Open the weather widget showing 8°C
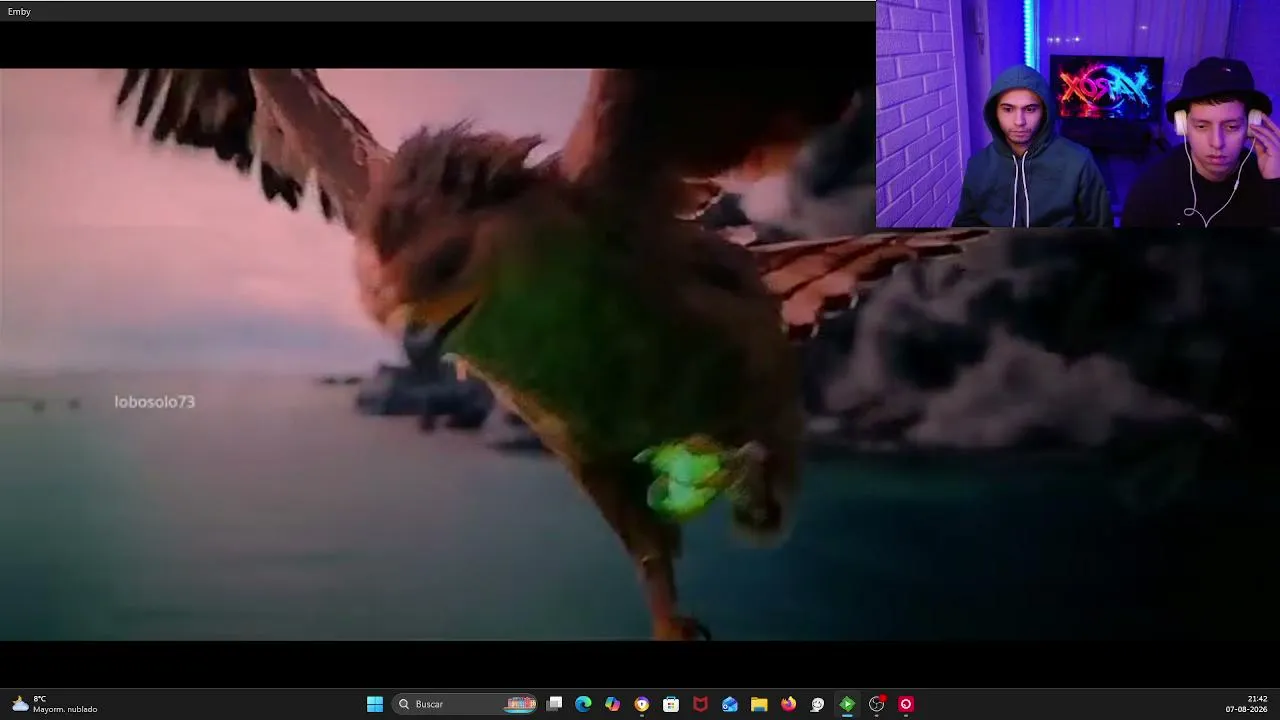The height and width of the screenshot is (720, 1280). (55, 704)
